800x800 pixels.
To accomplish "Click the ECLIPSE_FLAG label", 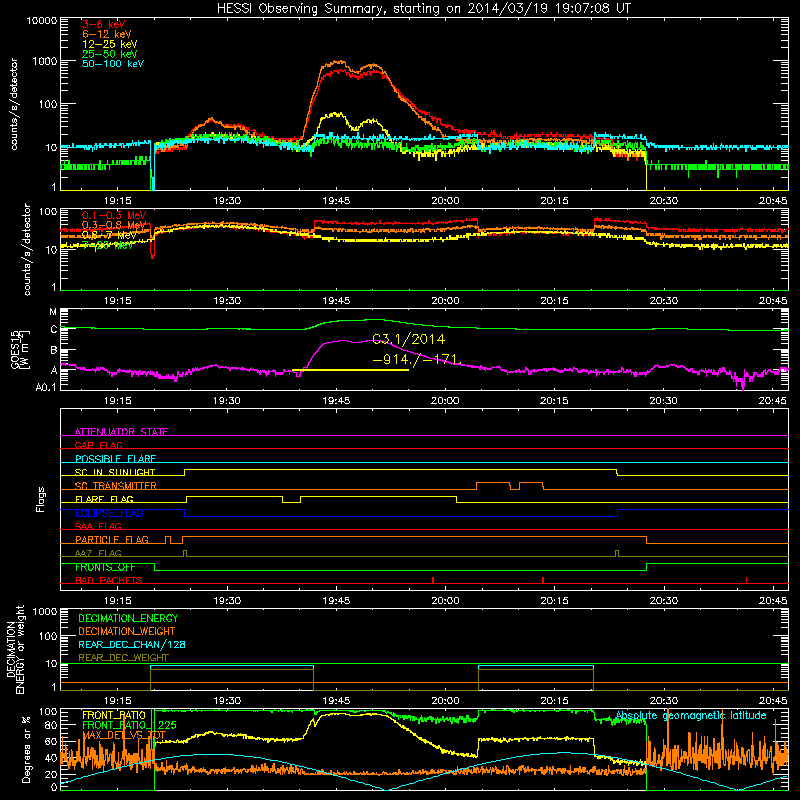I will click(x=109, y=513).
